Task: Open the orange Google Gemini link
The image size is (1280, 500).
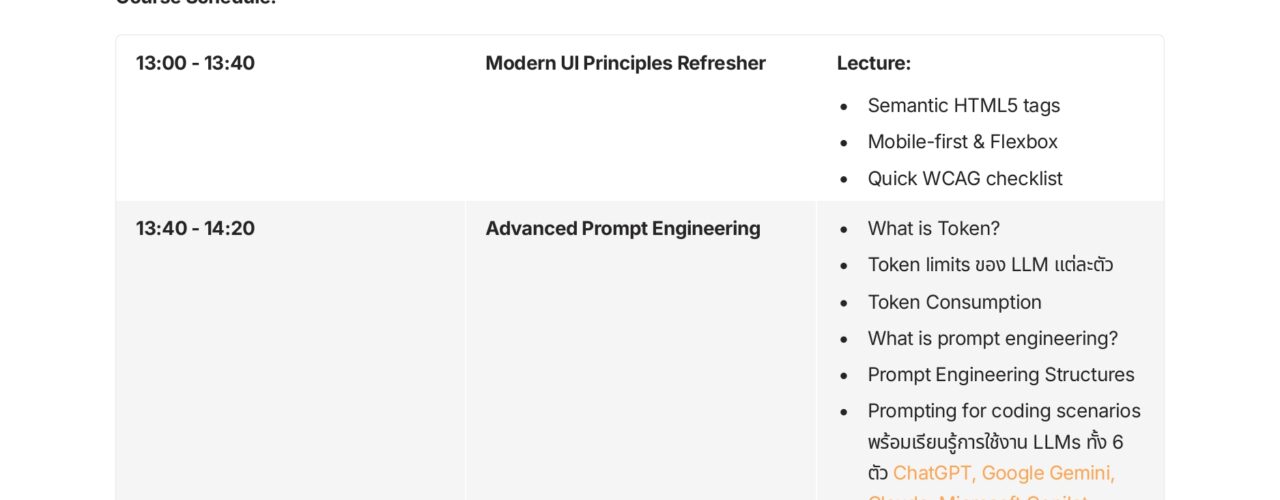Action: (x=1051, y=473)
